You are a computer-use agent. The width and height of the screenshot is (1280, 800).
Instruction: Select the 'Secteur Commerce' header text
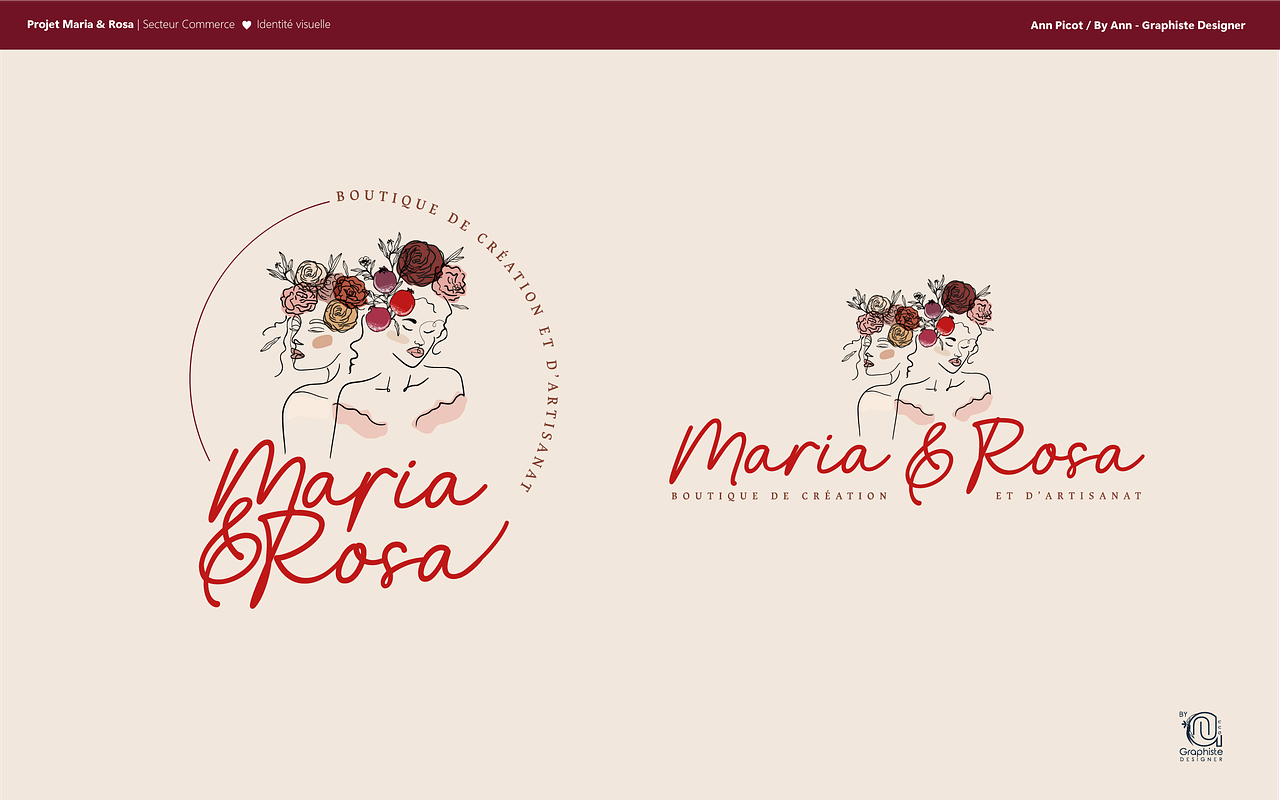pos(189,24)
